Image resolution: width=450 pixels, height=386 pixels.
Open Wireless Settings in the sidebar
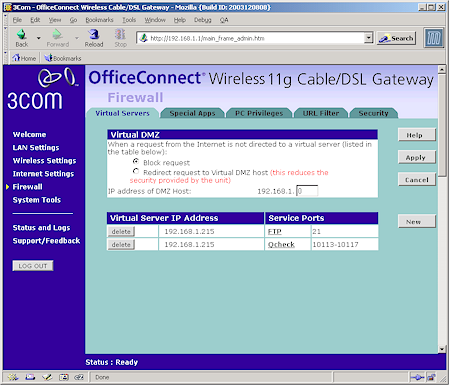pos(44,161)
